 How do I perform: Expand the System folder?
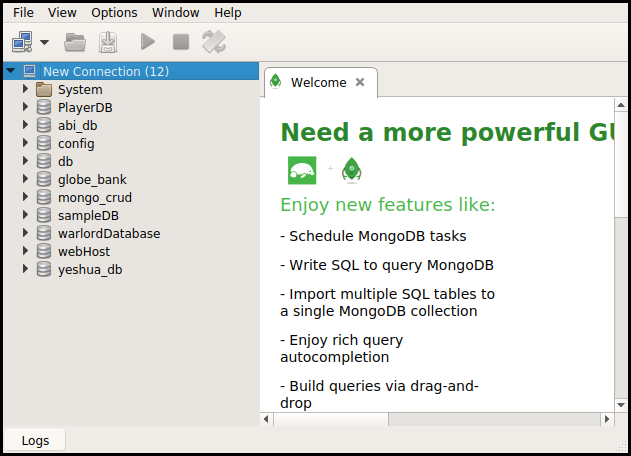[25, 89]
